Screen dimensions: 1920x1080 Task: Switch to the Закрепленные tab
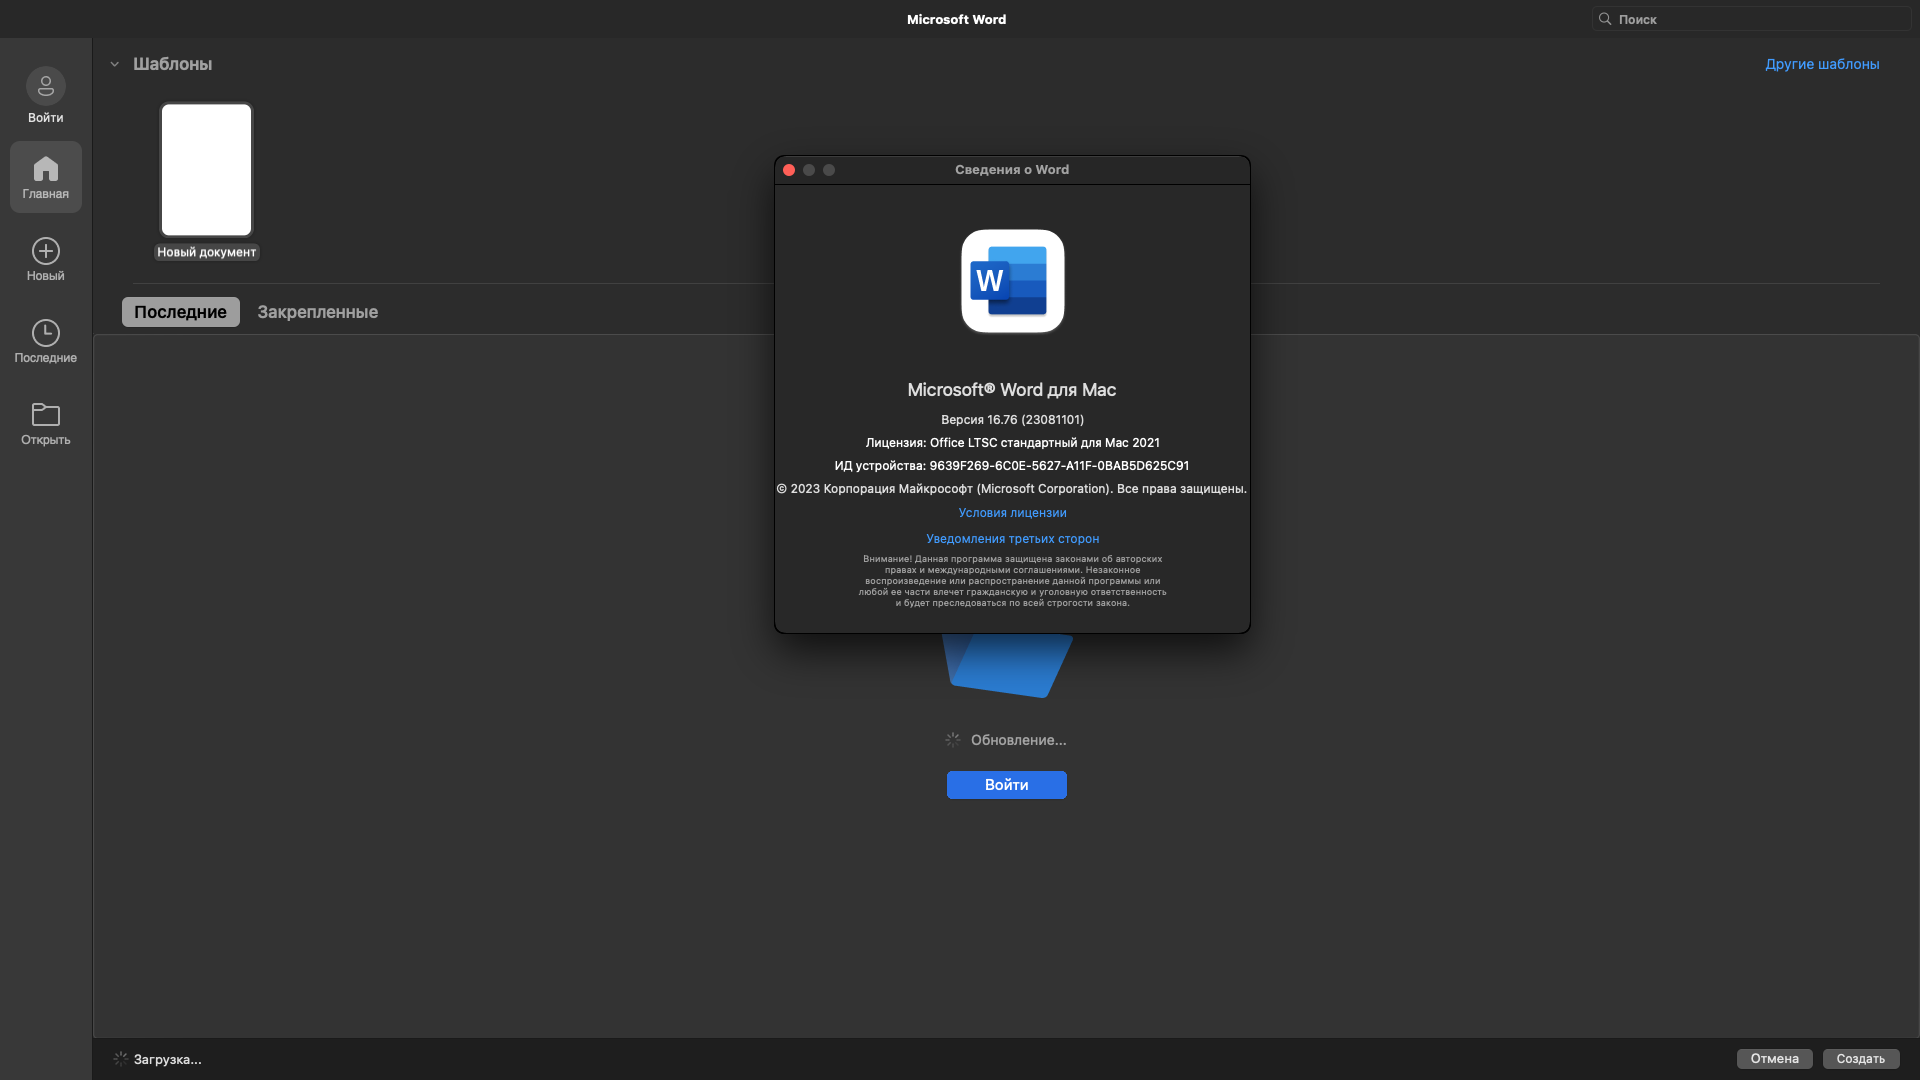point(318,312)
